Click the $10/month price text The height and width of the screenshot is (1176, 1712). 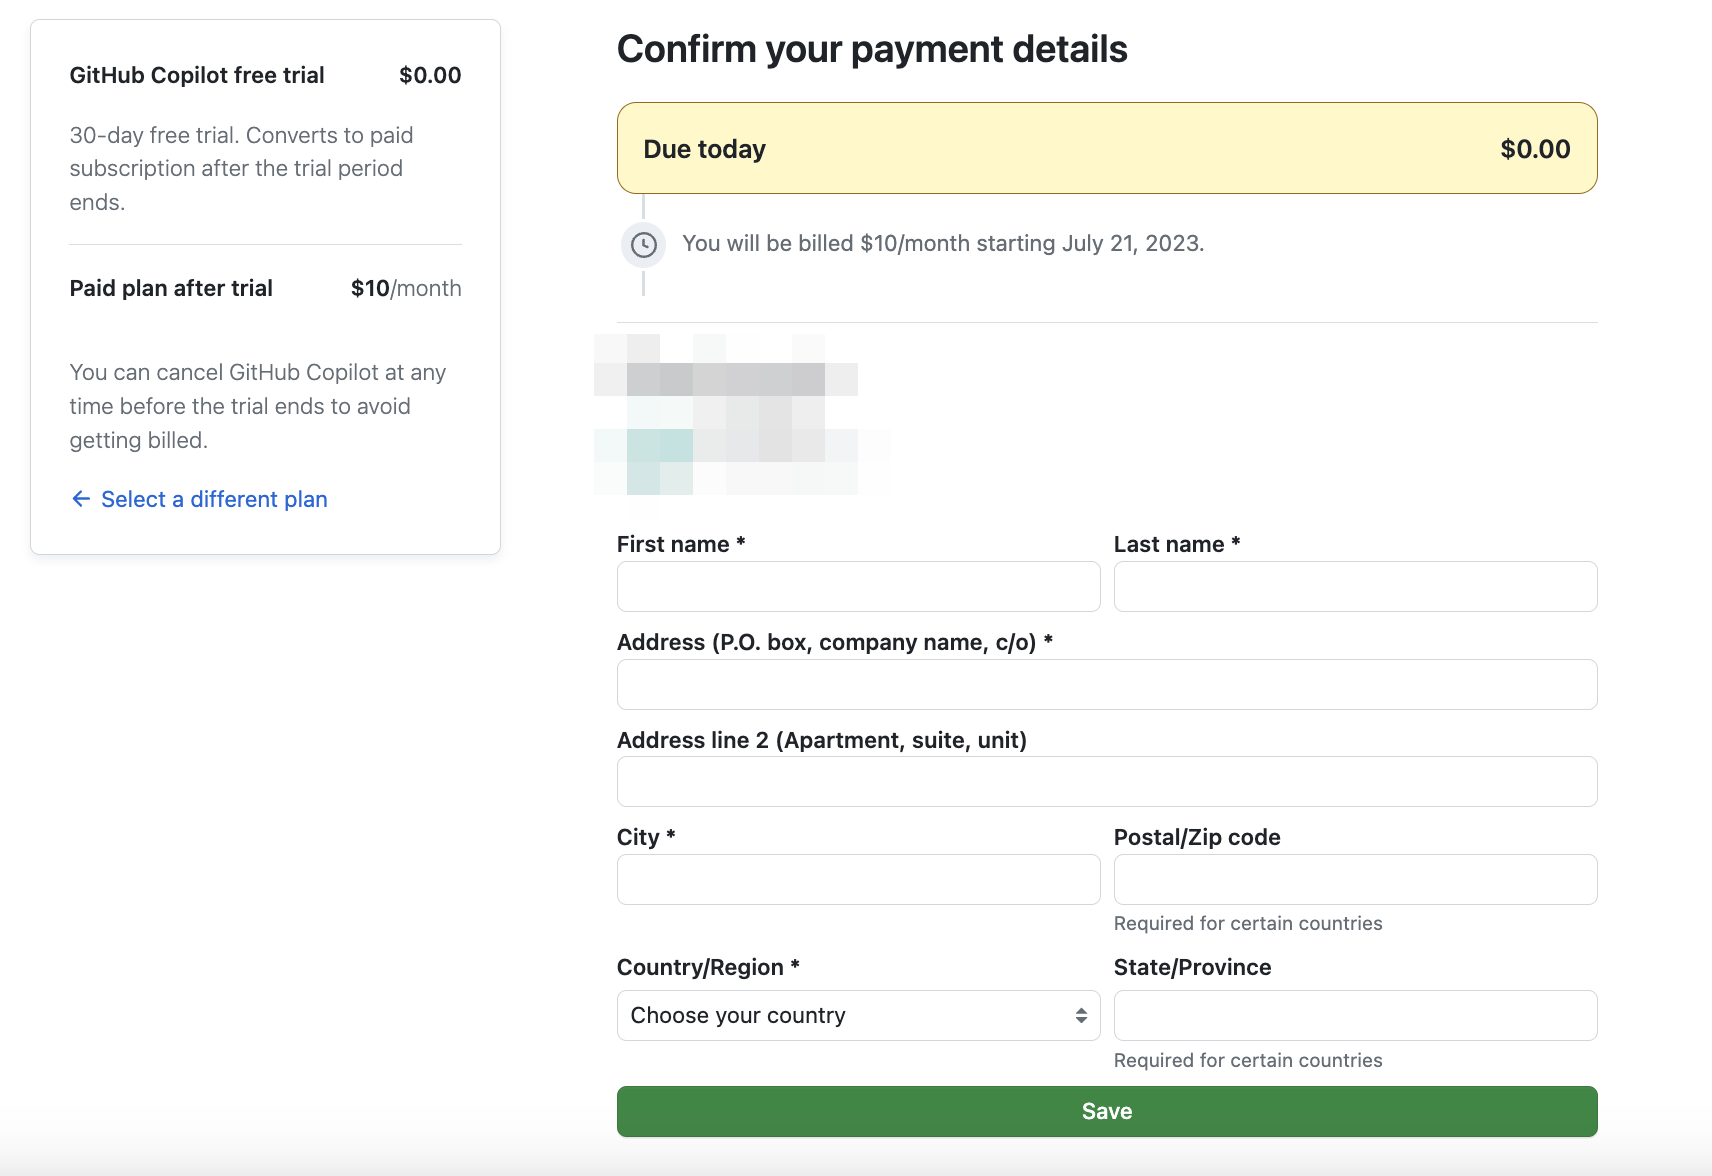[x=406, y=288]
